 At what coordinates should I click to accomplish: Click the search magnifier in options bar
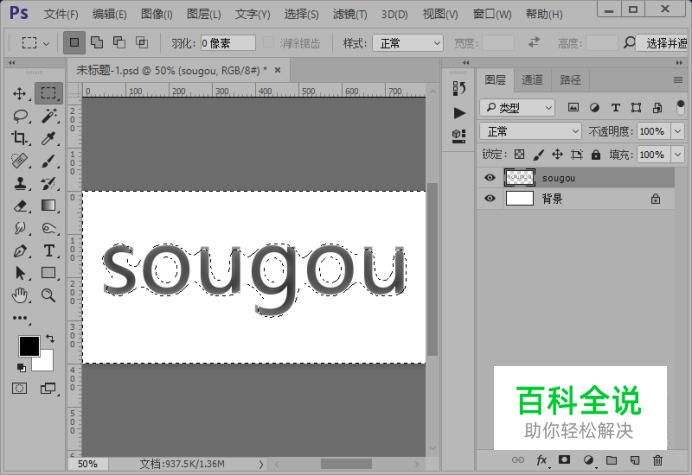pyautogui.click(x=629, y=43)
